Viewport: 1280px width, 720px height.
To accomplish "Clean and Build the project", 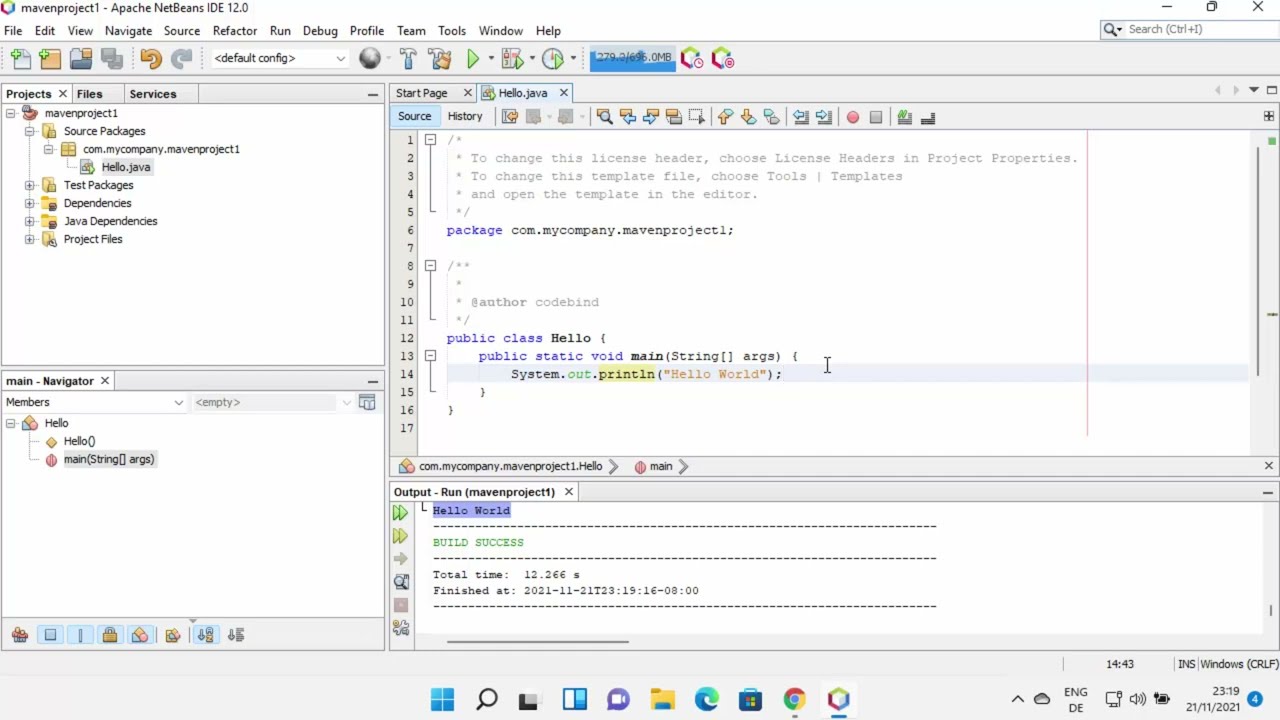I will [439, 59].
